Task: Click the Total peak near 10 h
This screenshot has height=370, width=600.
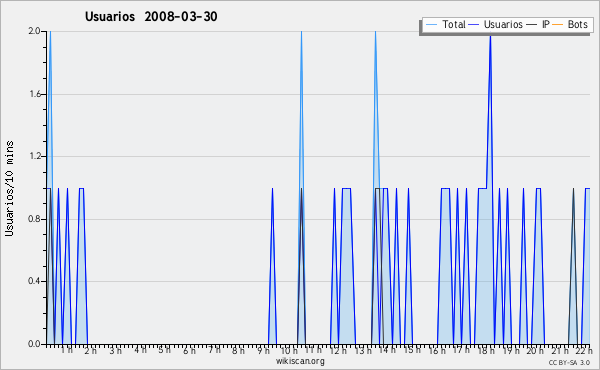Action: pos(302,32)
